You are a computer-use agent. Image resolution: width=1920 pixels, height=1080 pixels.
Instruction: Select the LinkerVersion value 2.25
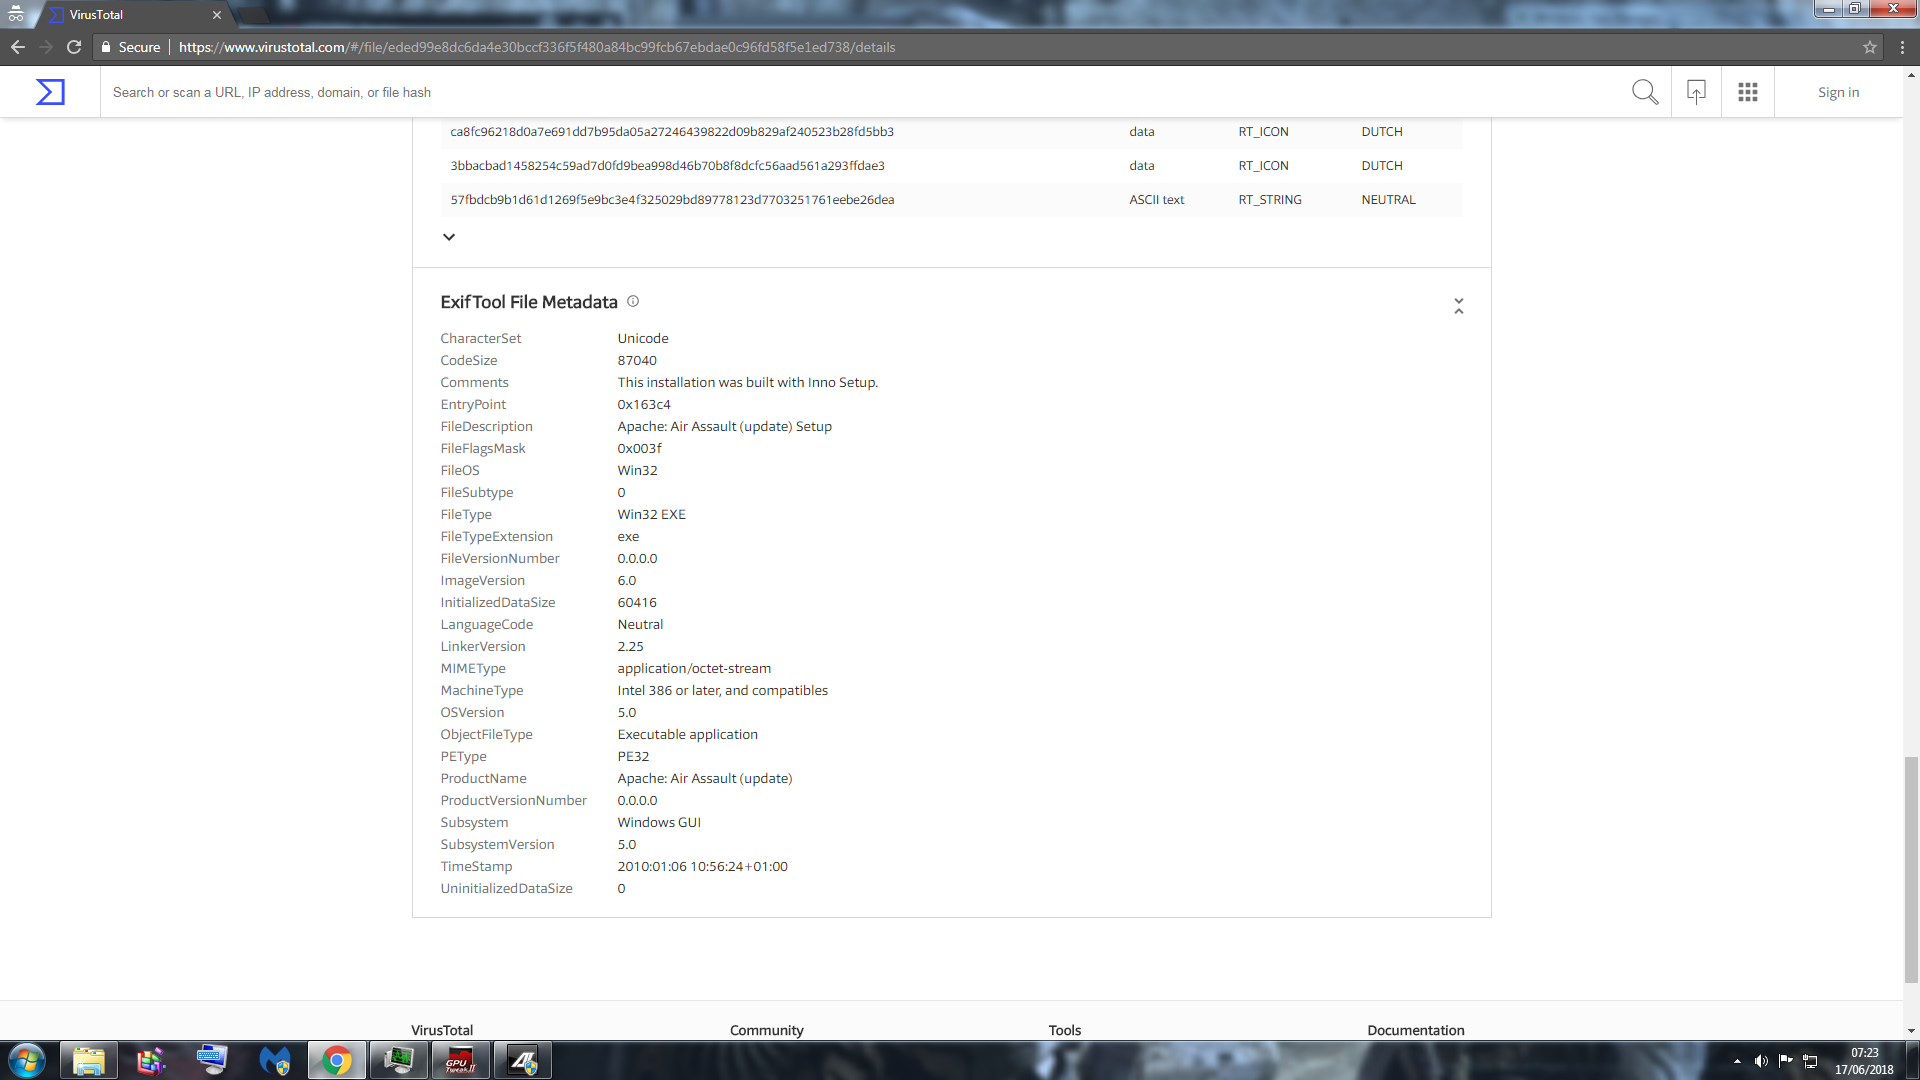tap(630, 647)
